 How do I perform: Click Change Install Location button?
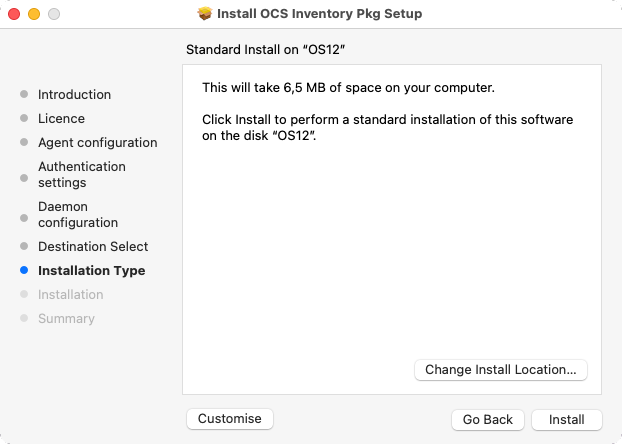point(501,370)
